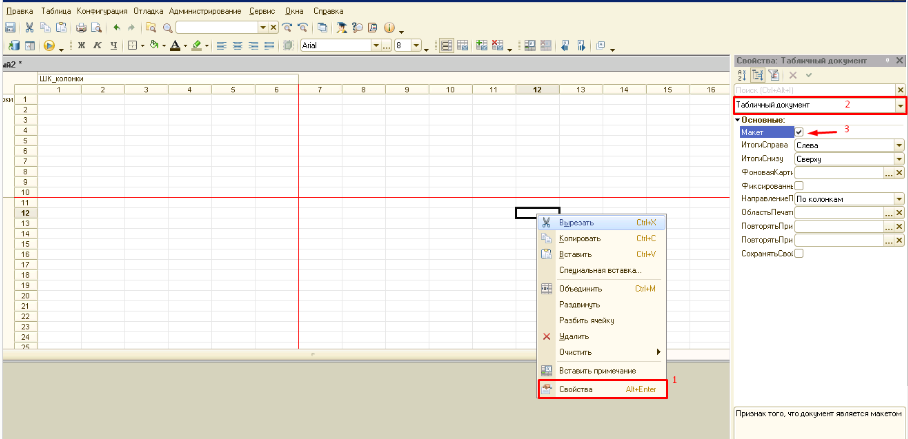This screenshot has width=908, height=439.
Task: Select Свойства in the context menu
Action: [x=576, y=389]
